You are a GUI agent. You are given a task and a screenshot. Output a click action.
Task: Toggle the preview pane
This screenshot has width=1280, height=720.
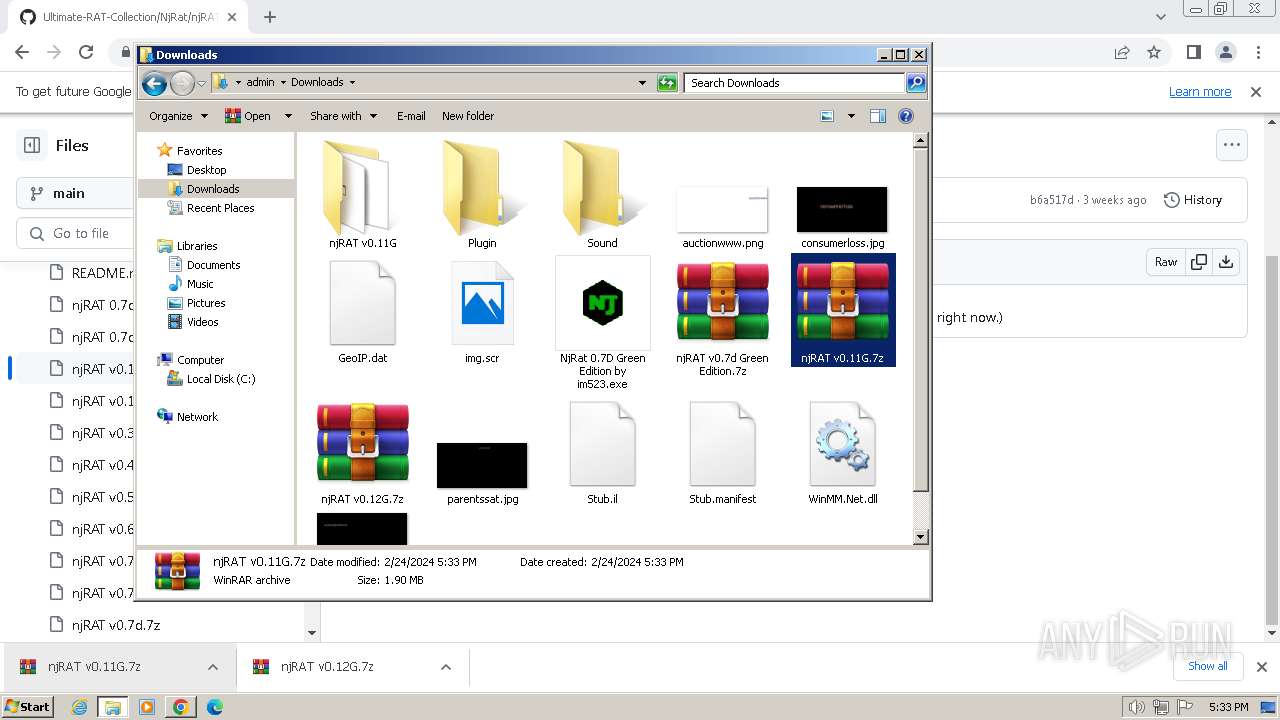(x=877, y=116)
